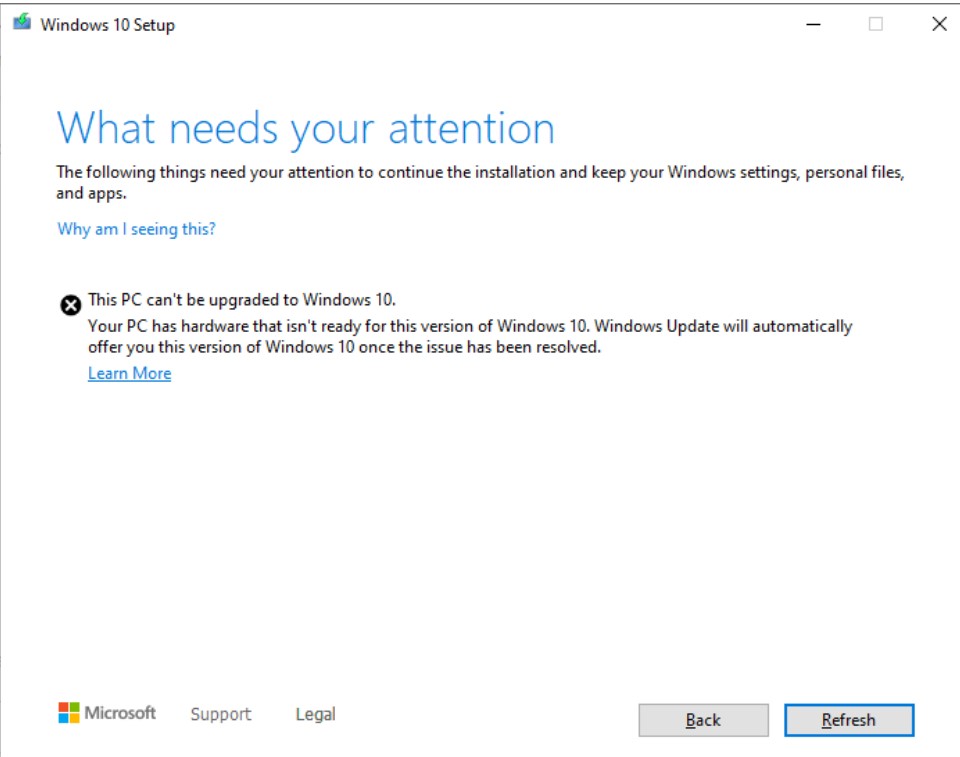Screen dimensions: 960x757
Task: Click the Windows 10 Setup title icon
Action: tap(22, 23)
